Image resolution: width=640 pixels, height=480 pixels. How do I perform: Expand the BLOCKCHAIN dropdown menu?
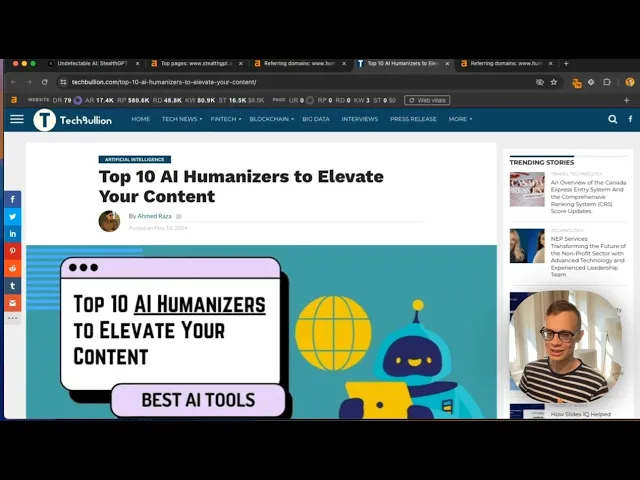(271, 119)
